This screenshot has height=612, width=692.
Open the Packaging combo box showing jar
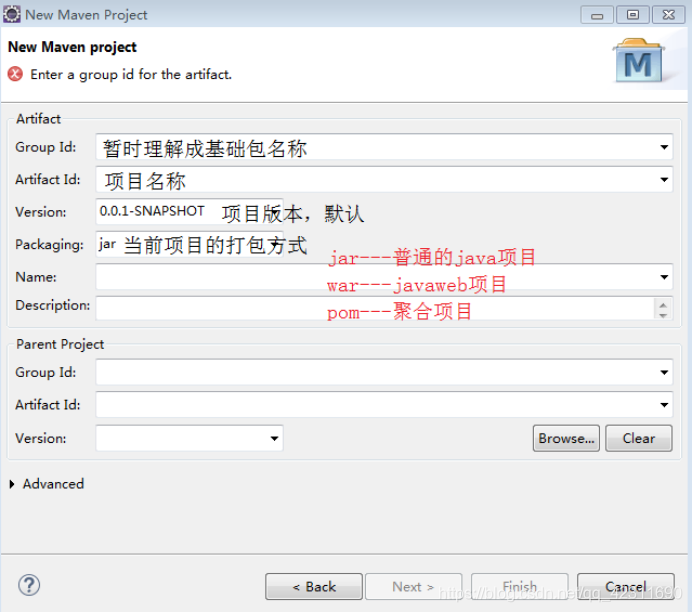[x=190, y=244]
